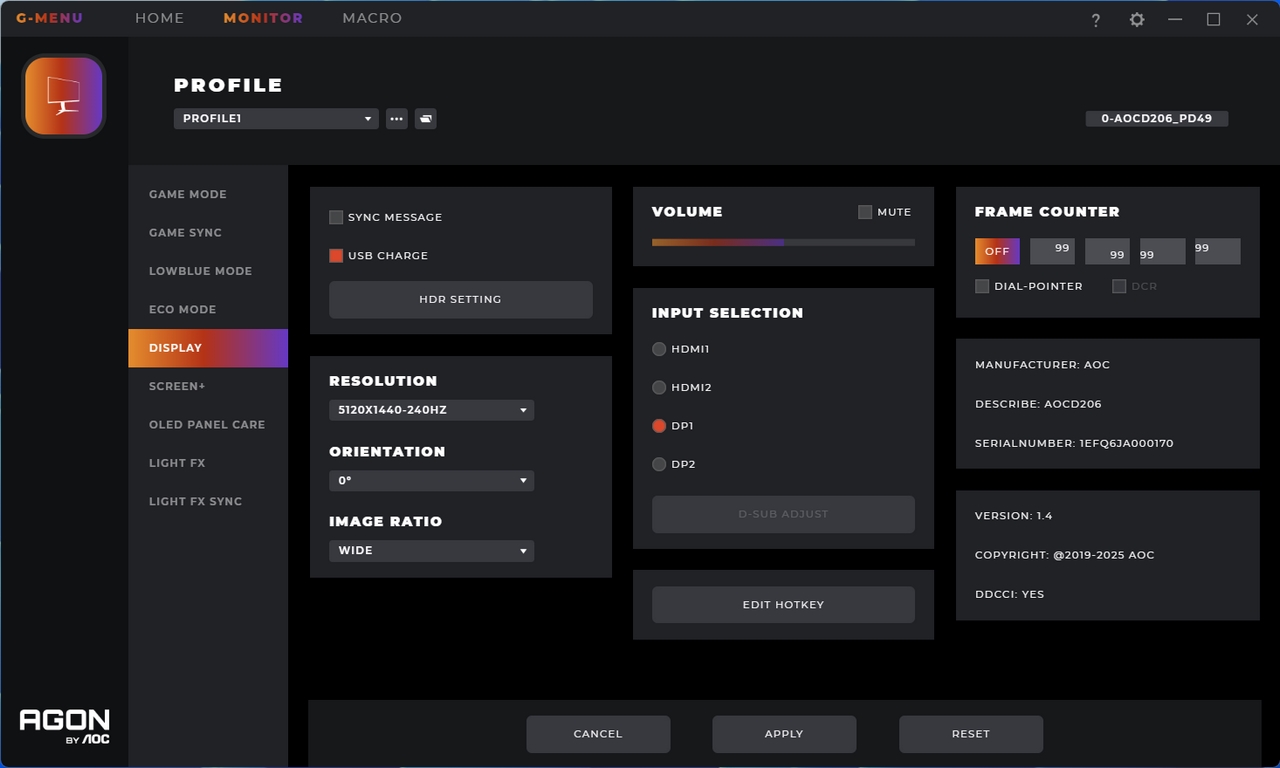The height and width of the screenshot is (768, 1280).
Task: Open the Eco Mode section
Action: [x=208, y=310]
